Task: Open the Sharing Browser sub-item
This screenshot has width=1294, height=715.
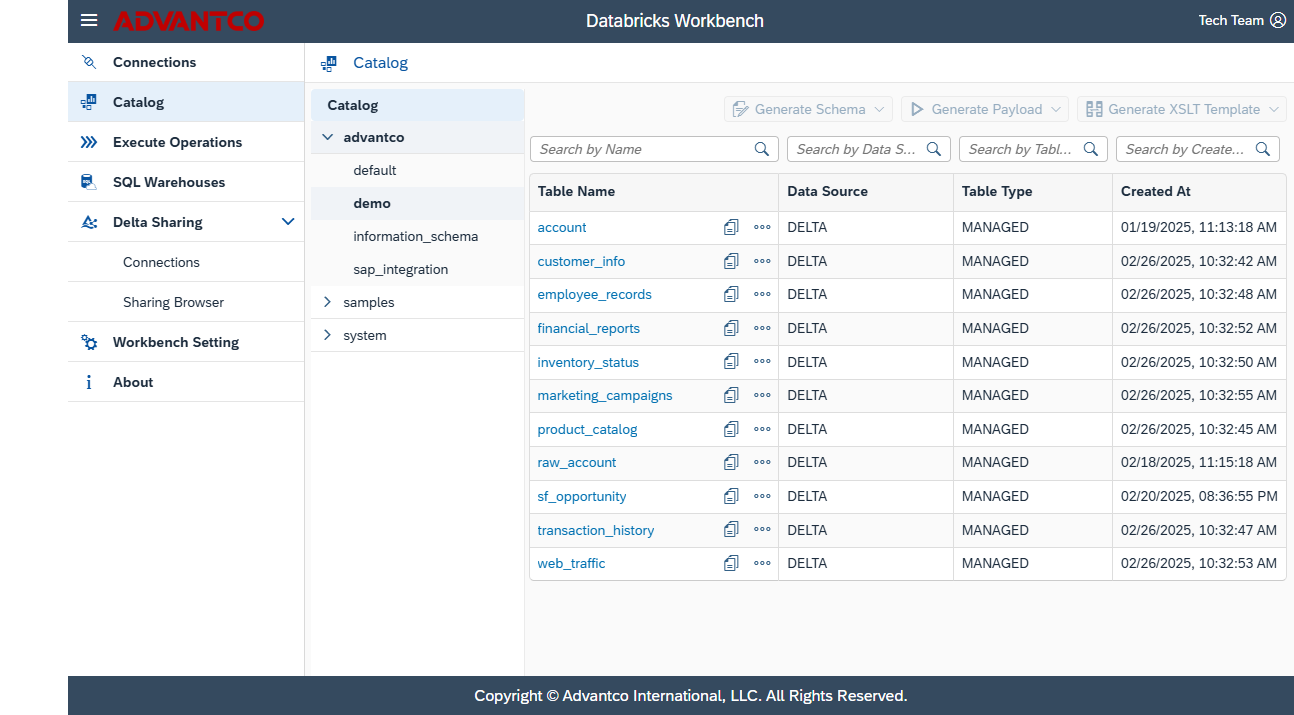Action: [186, 302]
